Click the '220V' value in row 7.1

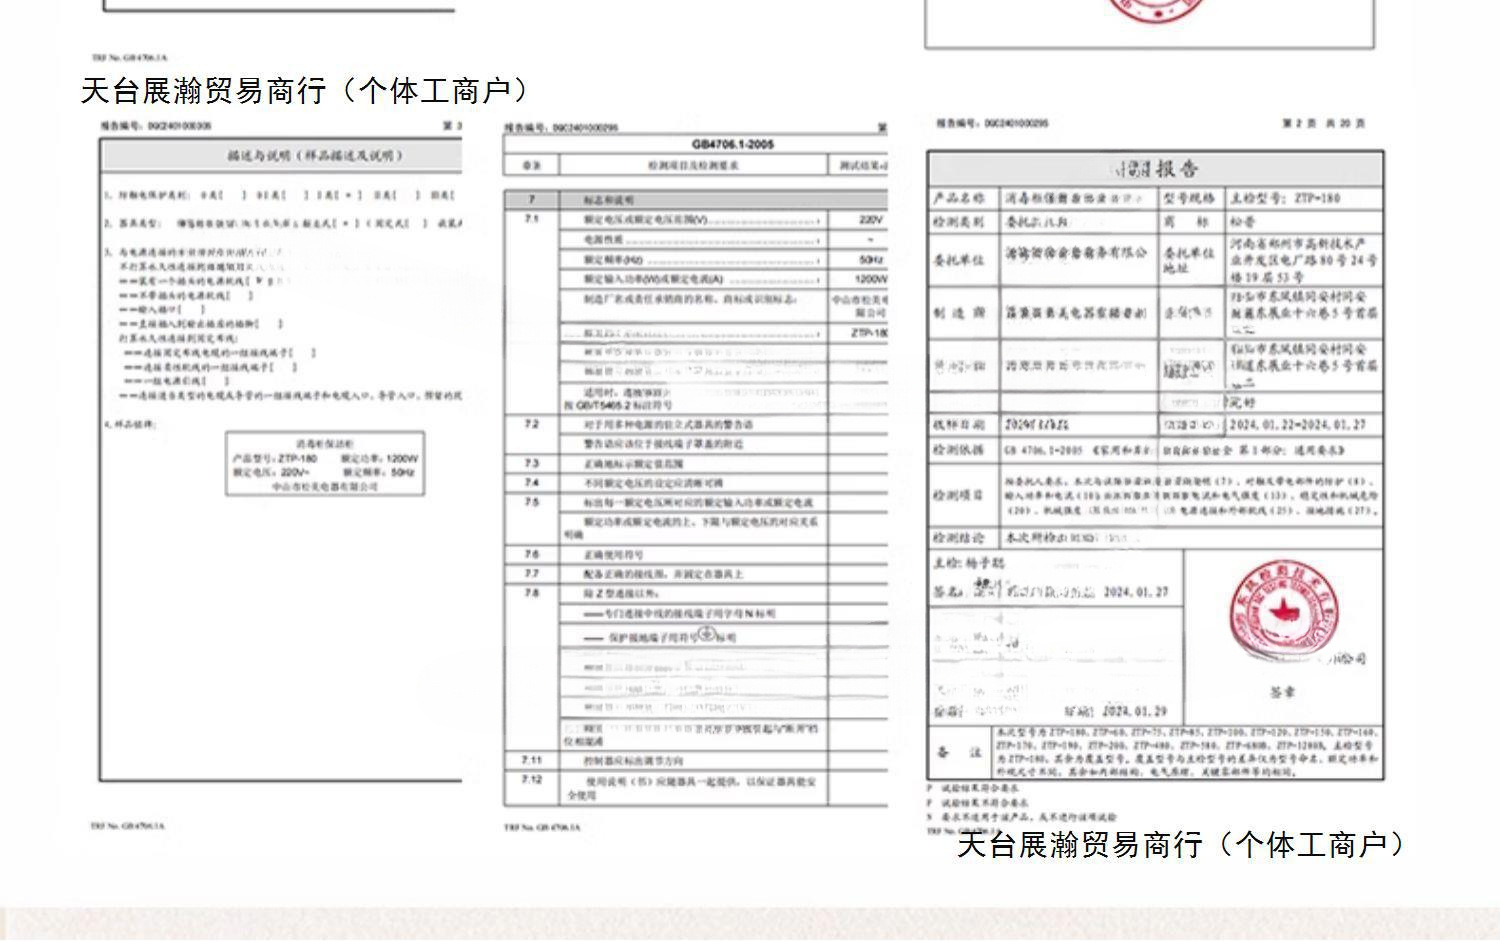pos(870,219)
